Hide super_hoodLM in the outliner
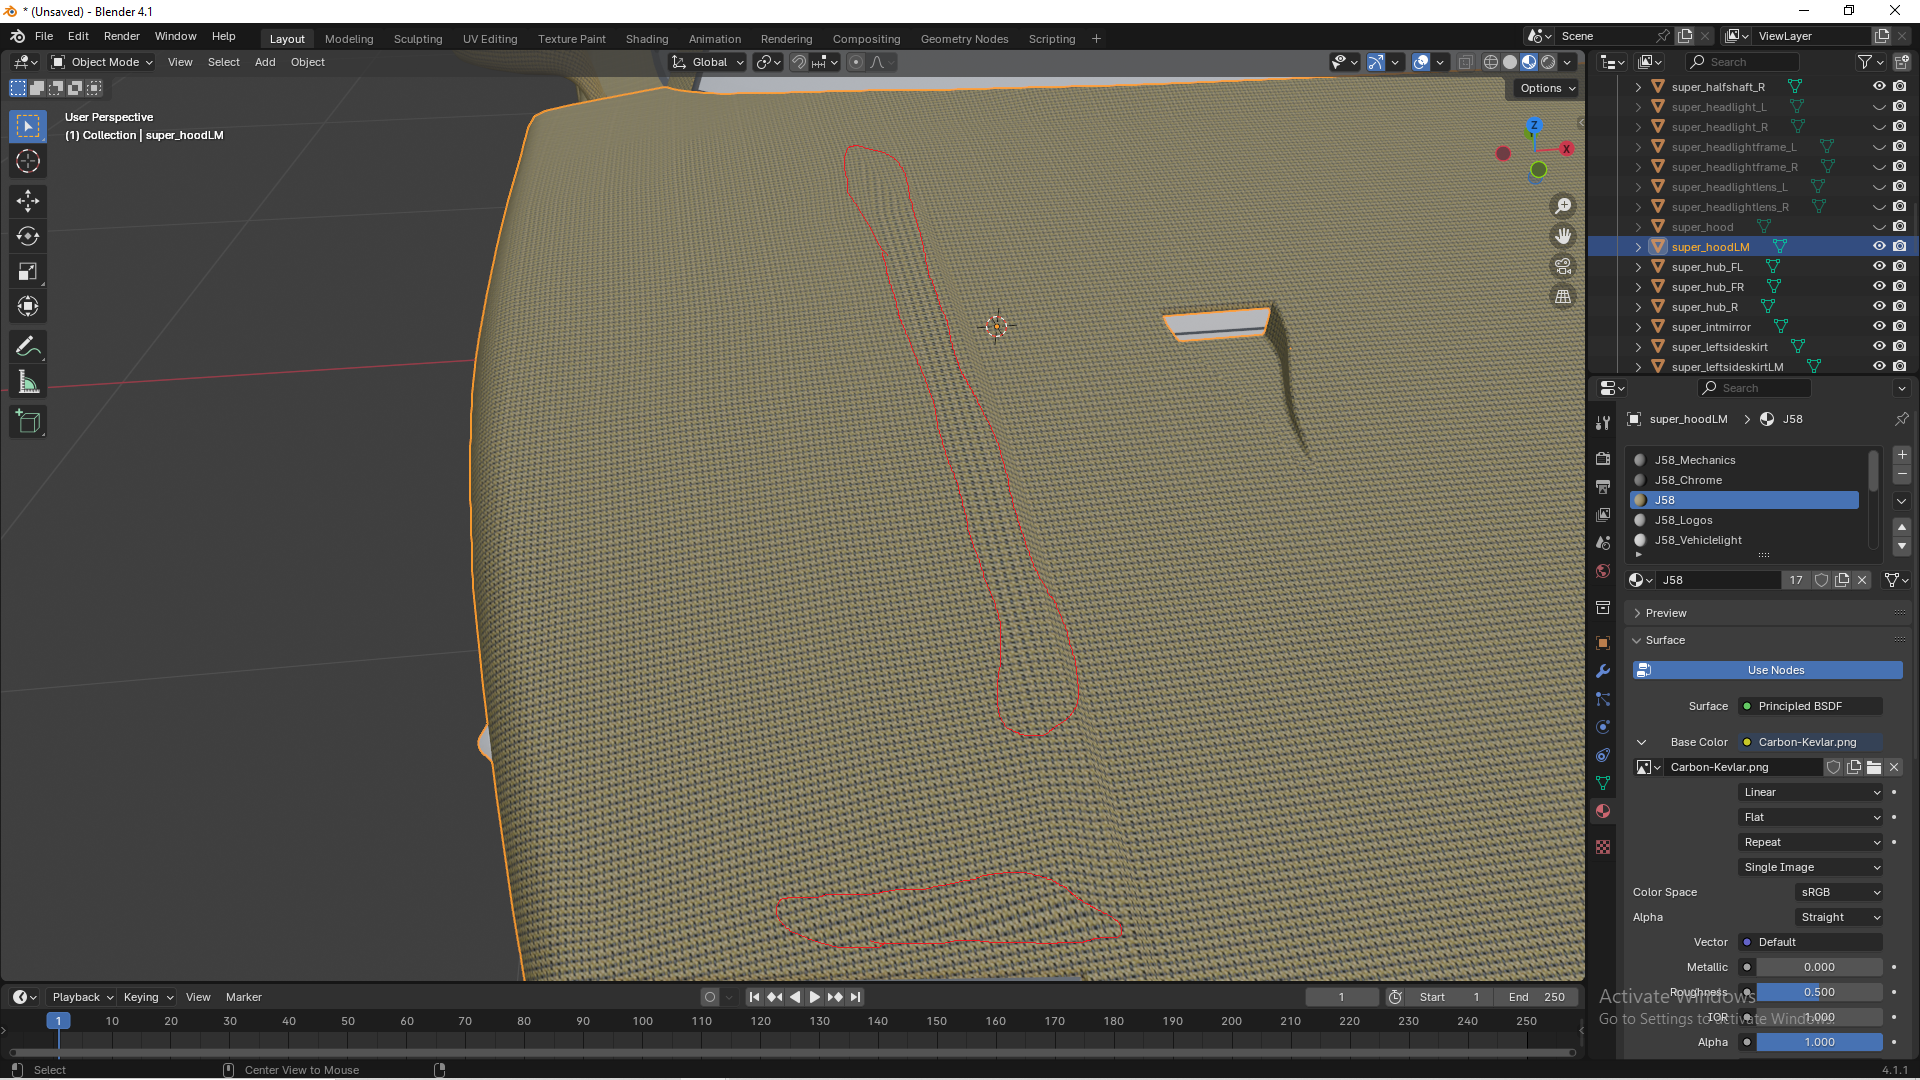1920x1080 pixels. (x=1879, y=246)
